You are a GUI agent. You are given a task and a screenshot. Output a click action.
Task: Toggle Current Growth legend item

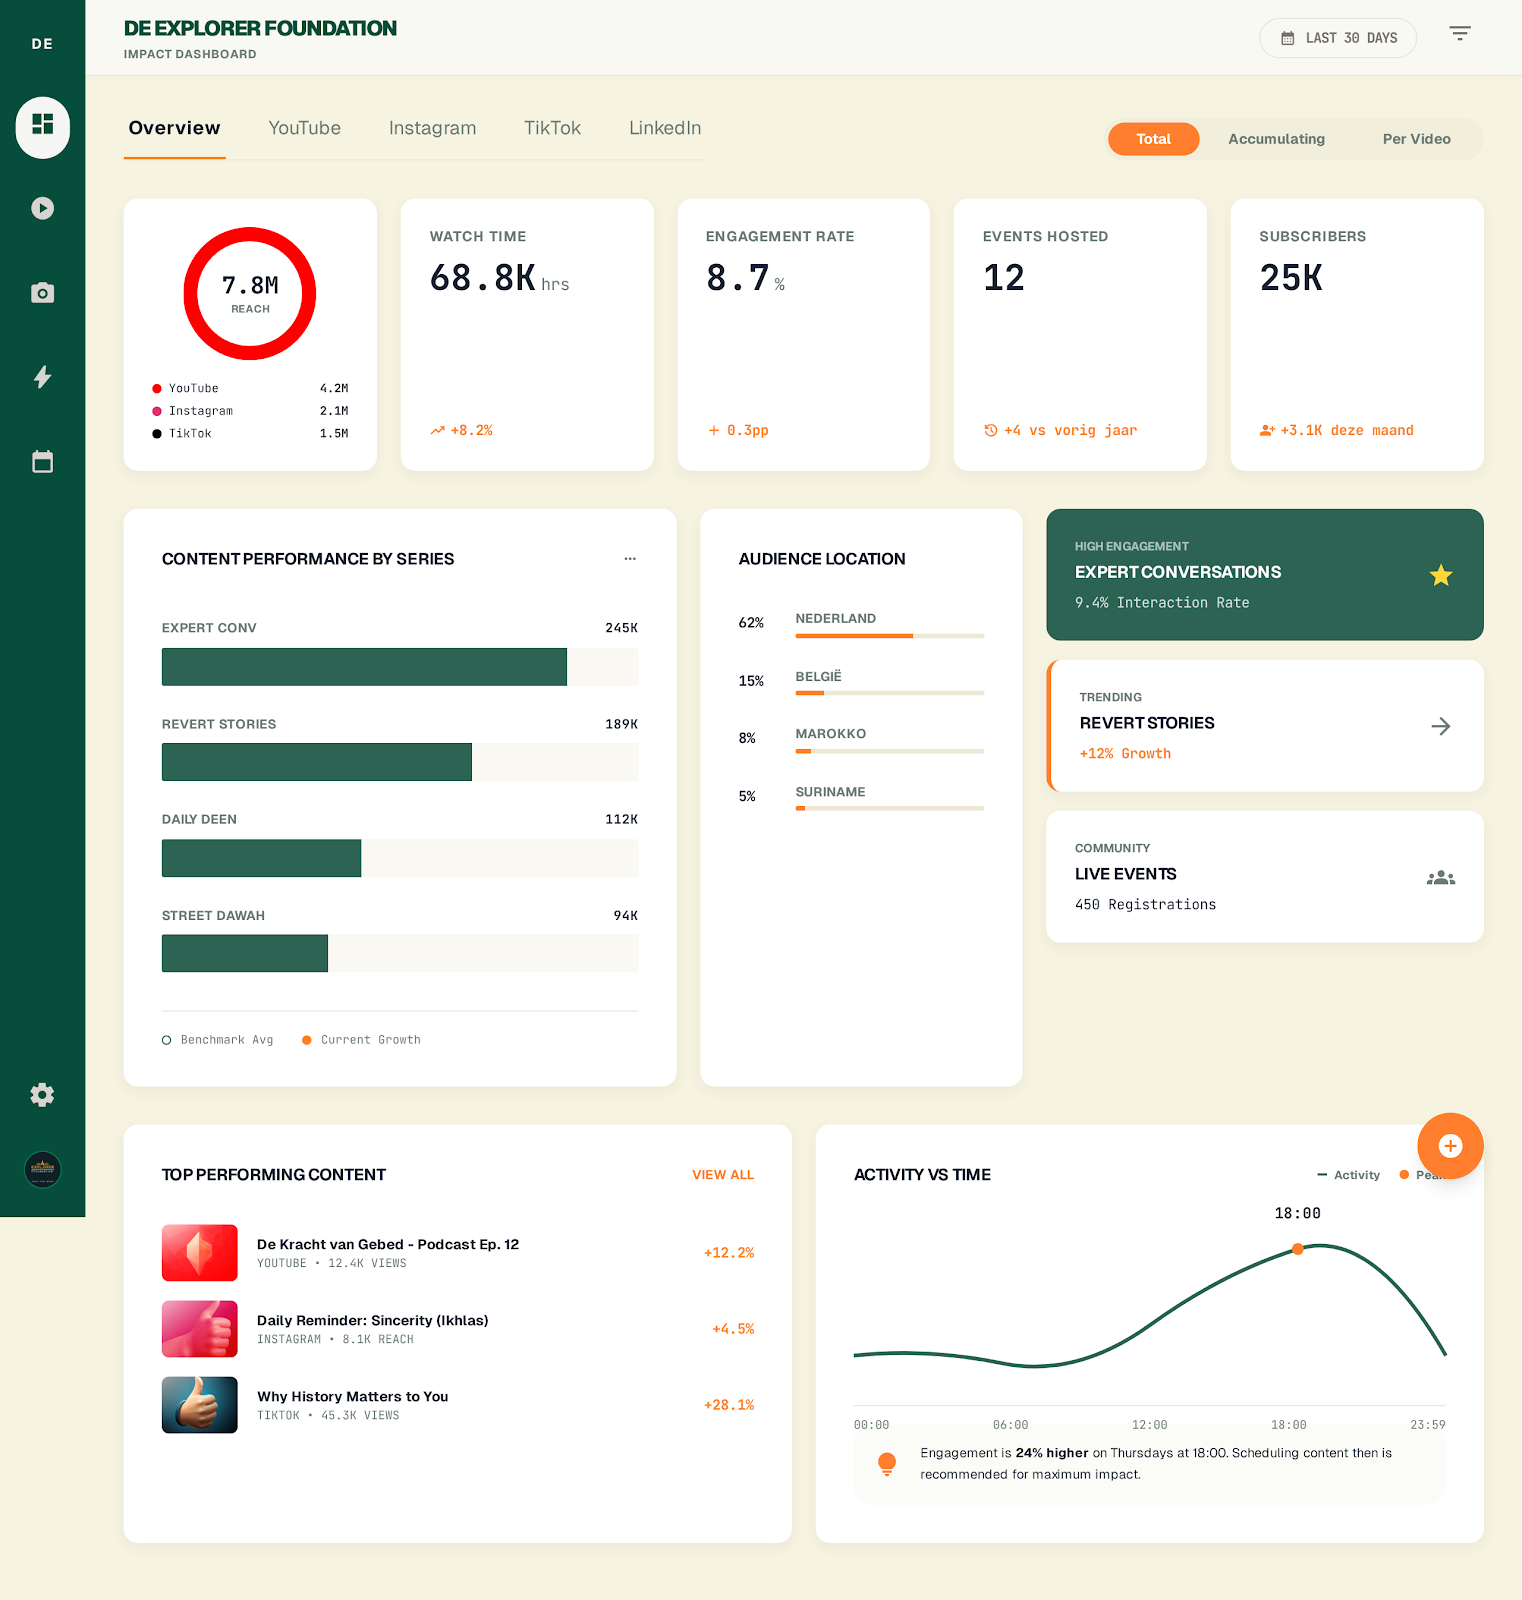pos(361,1040)
